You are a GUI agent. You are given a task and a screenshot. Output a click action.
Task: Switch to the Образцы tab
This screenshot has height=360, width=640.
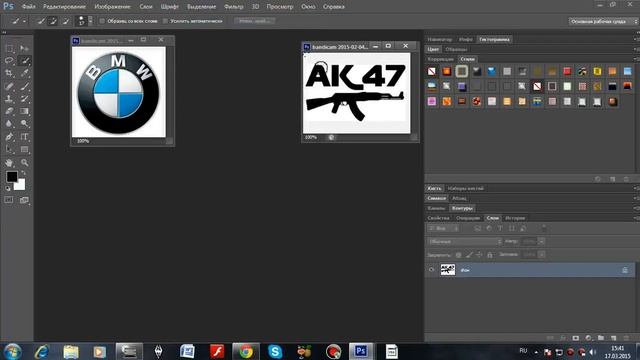(456, 49)
